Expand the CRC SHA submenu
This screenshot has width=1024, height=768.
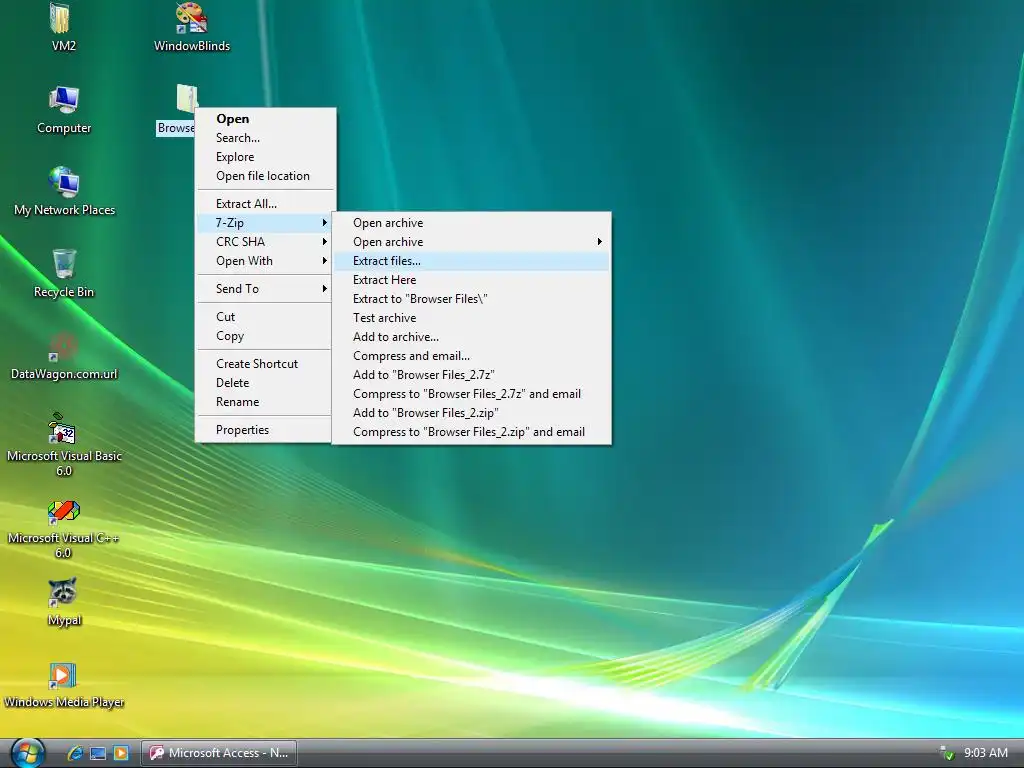266,242
